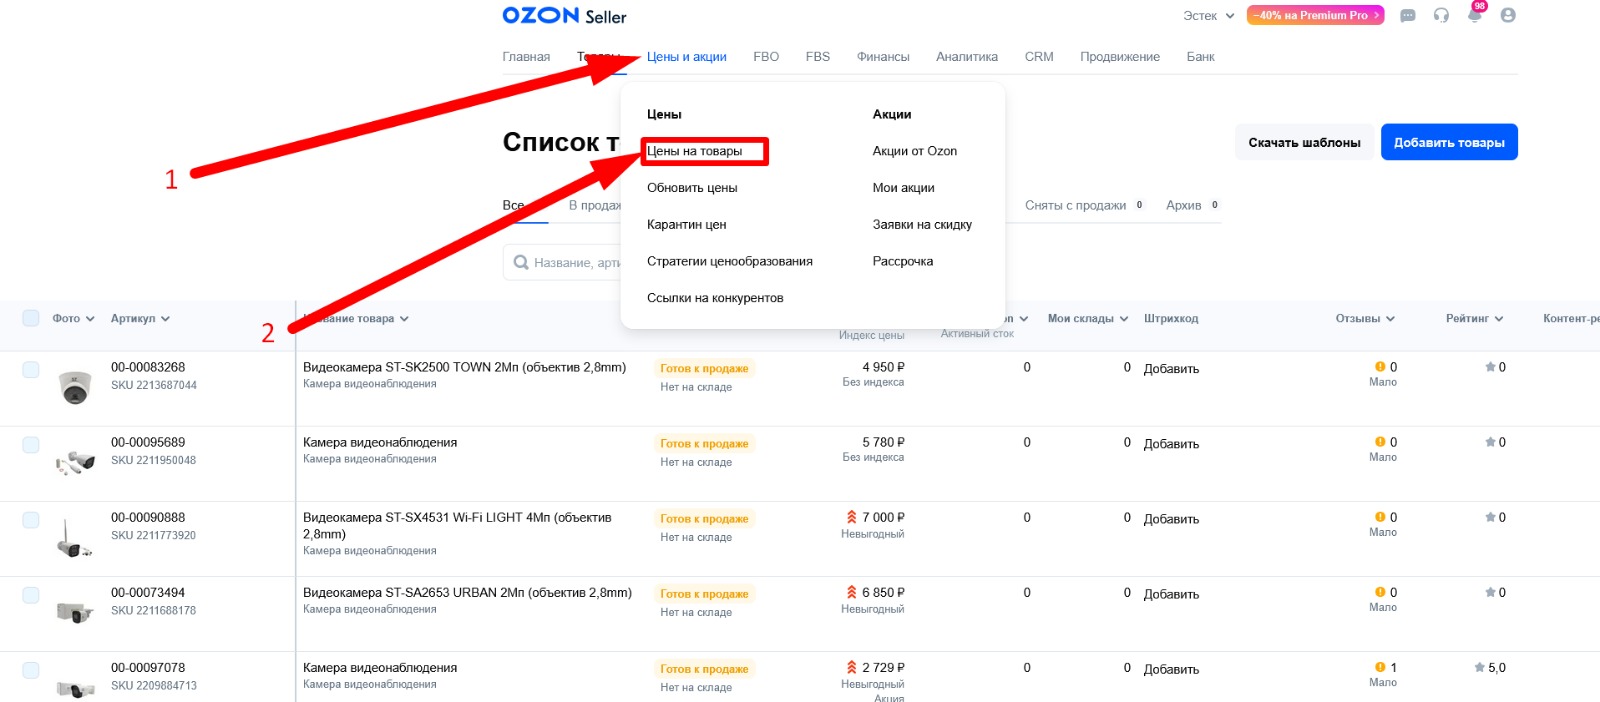
Task: Select Стратегии ценообразования menu entry
Action: point(730,262)
